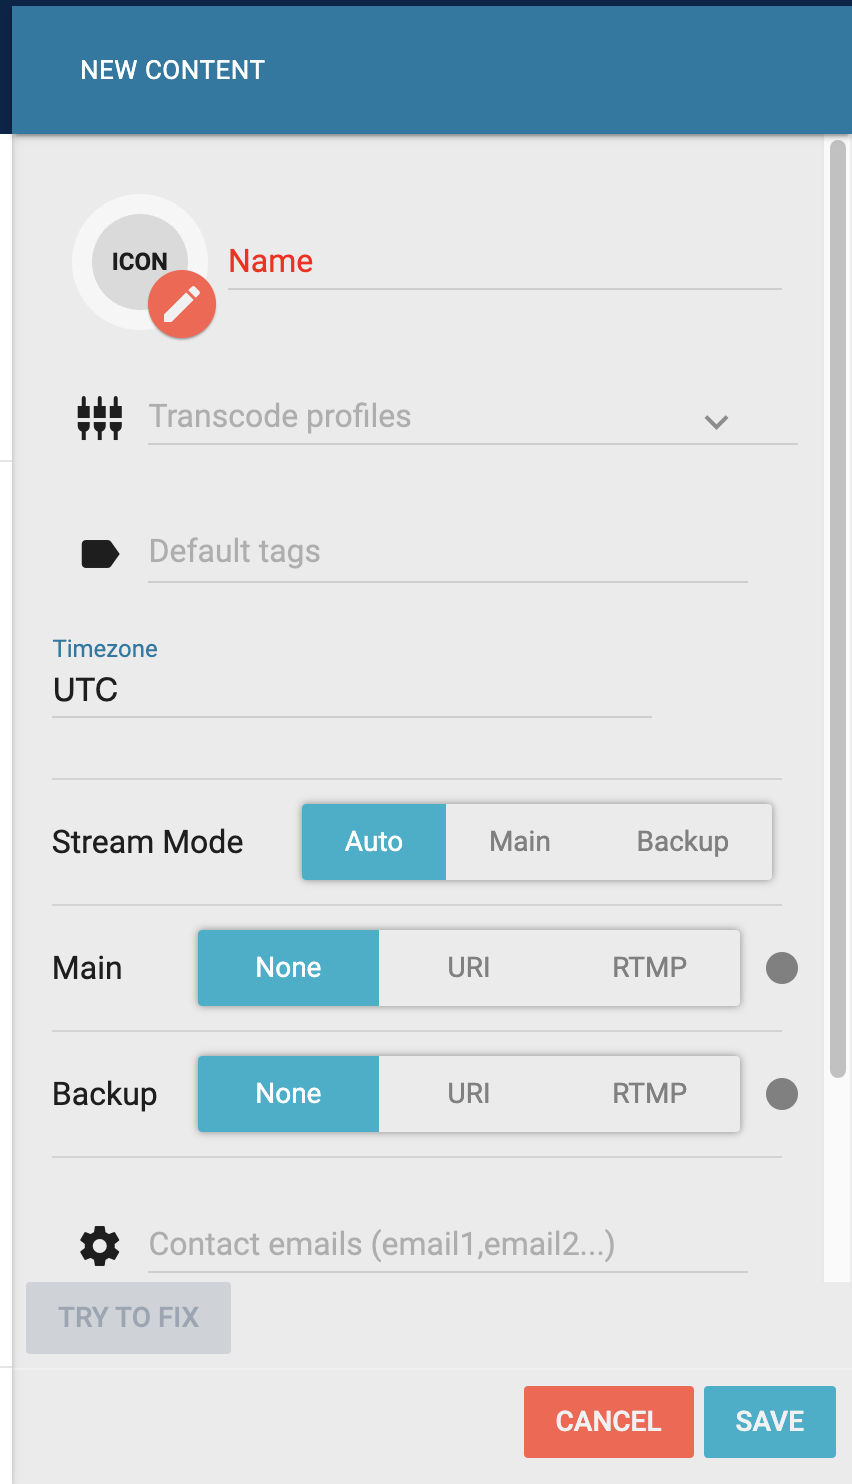Click the transcode profiles plug icon
The image size is (852, 1484).
(x=100, y=417)
